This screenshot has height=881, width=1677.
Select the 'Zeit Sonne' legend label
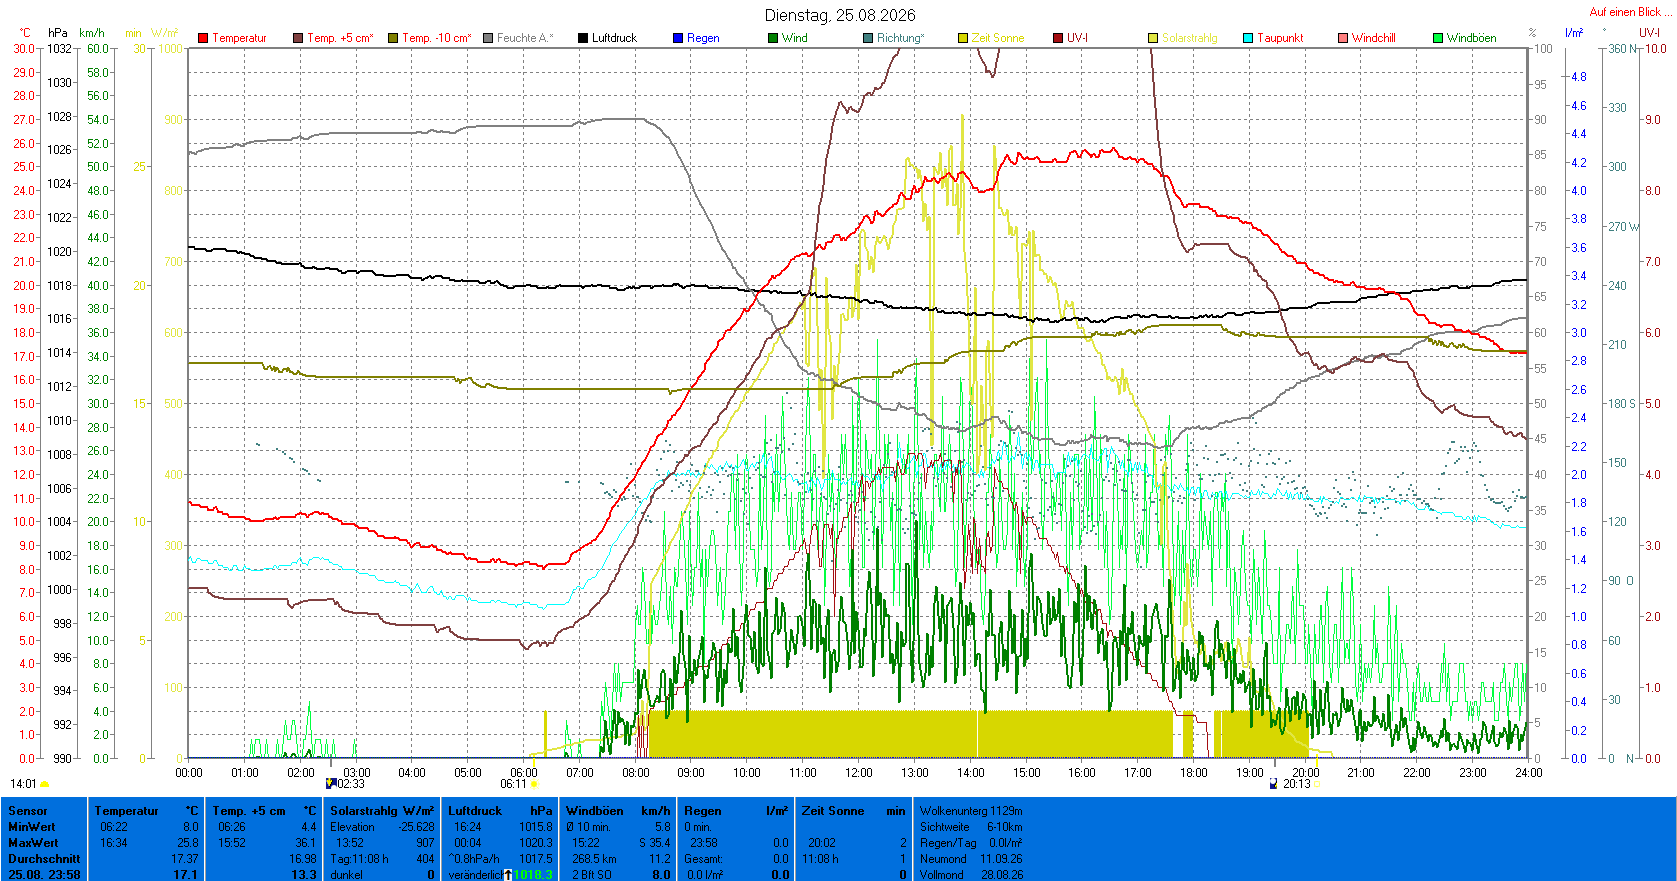click(998, 38)
